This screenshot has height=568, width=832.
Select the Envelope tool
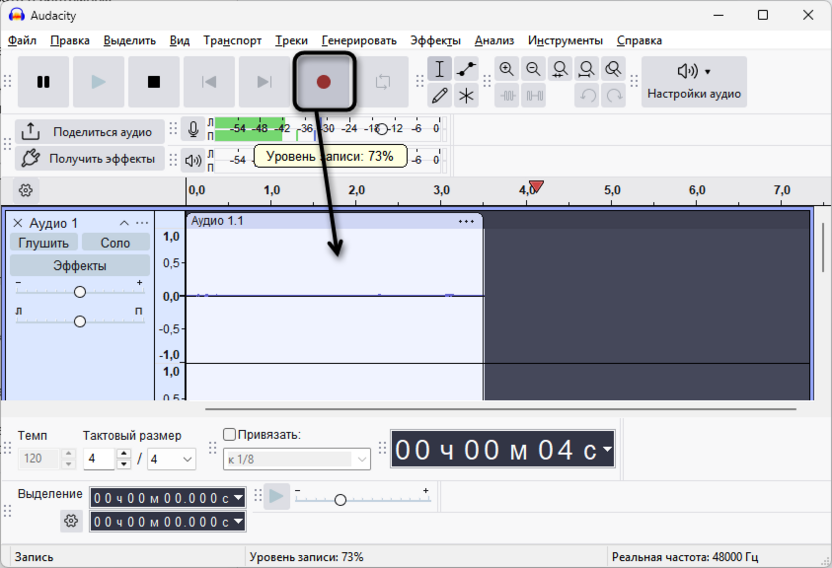[466, 69]
